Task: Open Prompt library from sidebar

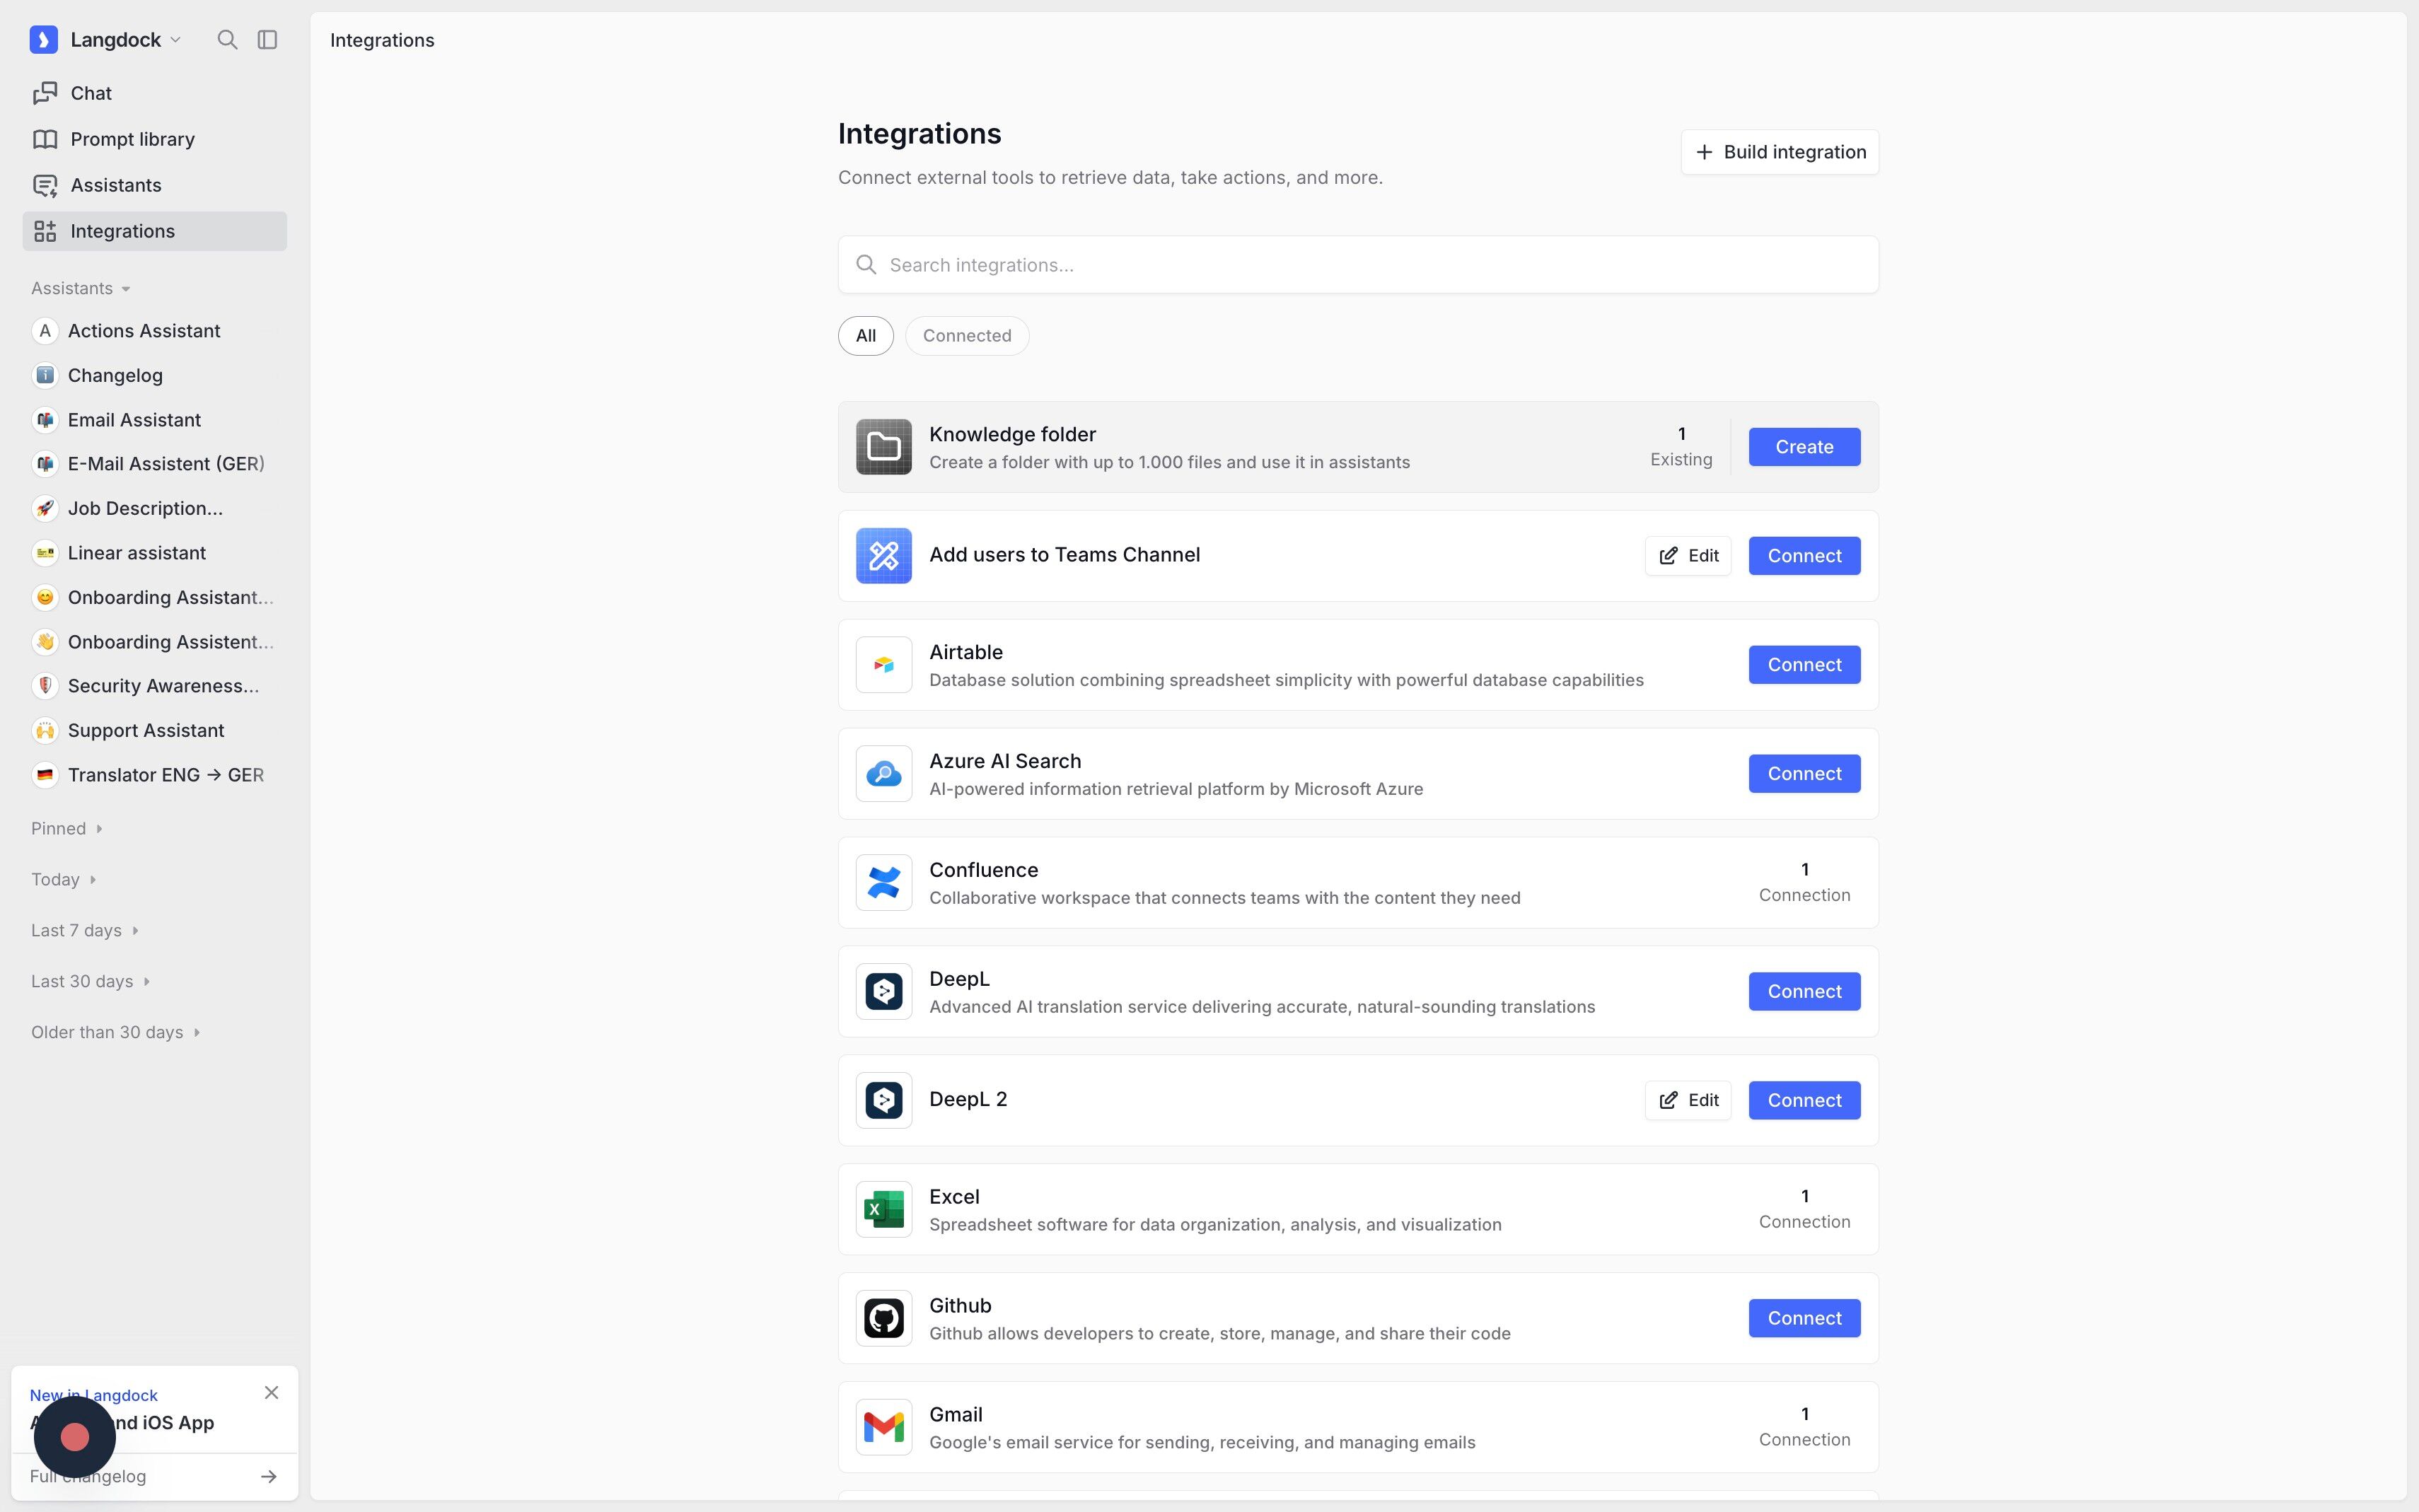Action: point(132,139)
